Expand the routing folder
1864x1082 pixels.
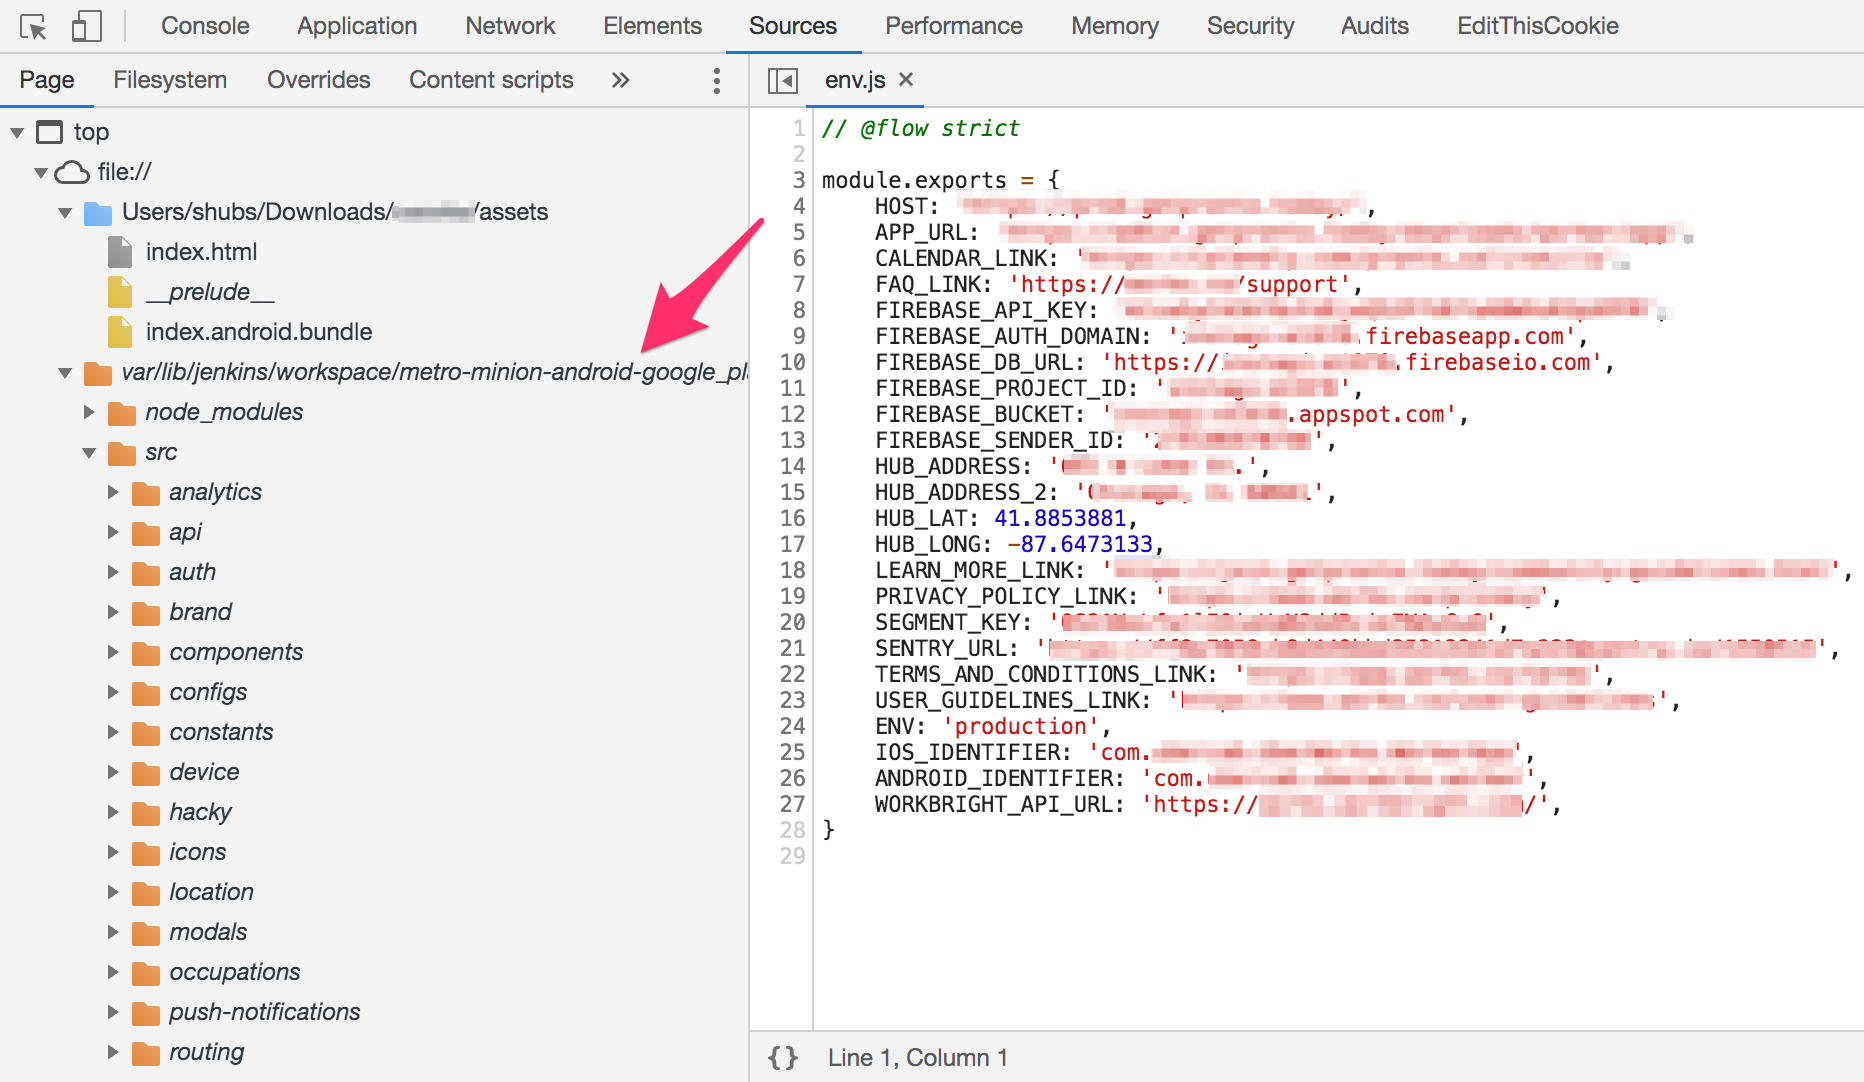point(113,1052)
